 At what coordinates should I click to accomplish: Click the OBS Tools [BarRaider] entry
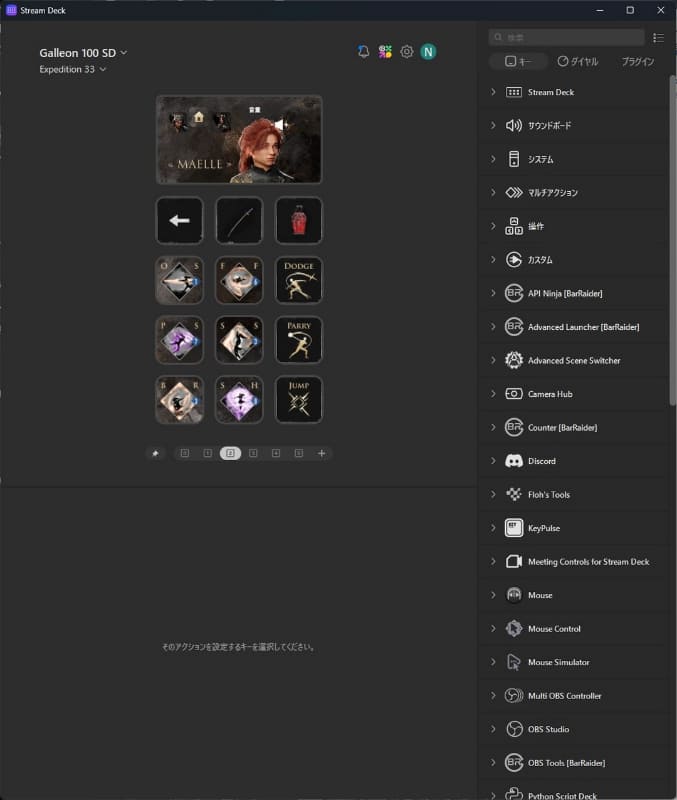[x=574, y=763]
